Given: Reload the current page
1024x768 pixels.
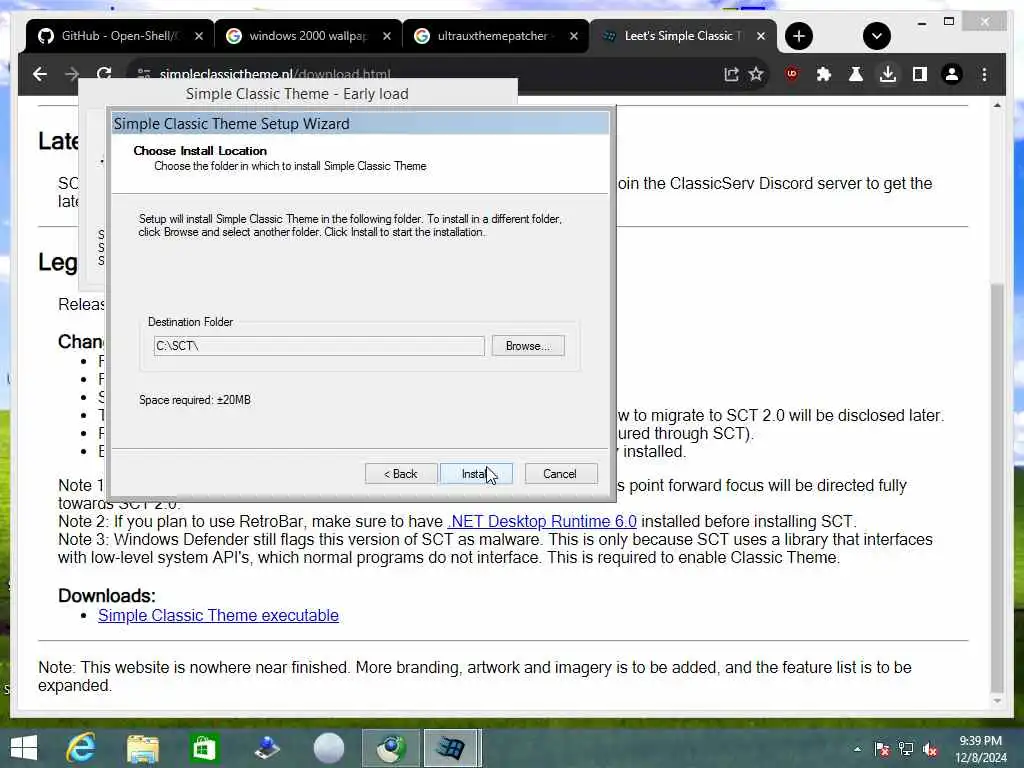Looking at the screenshot, I should [104, 74].
